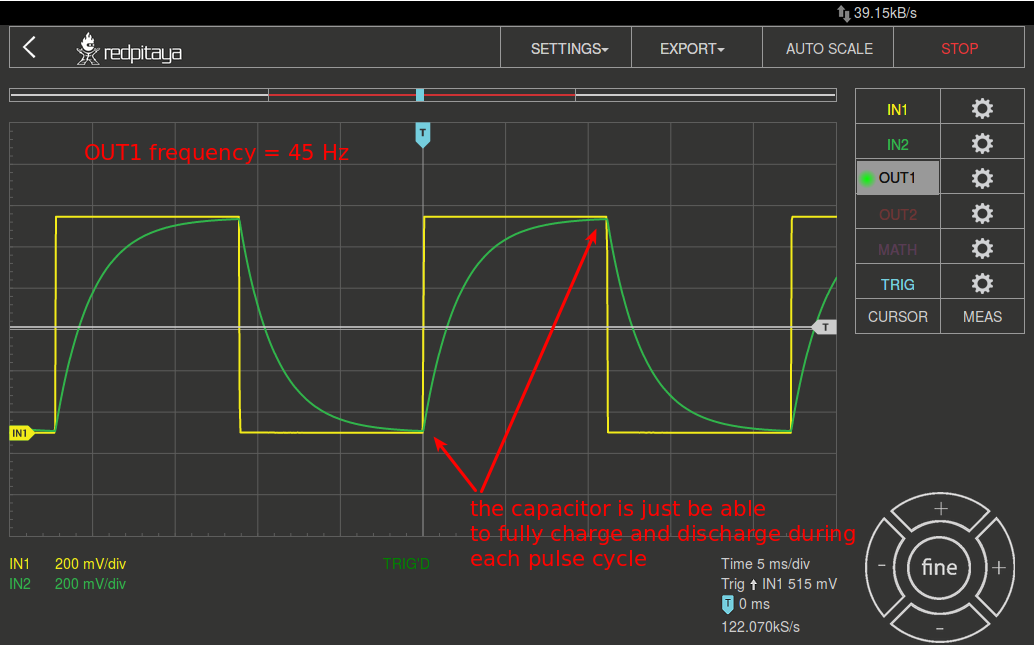Screen dimensions: 1034x645
Task: Click the yellow IN1 offset marker
Action: pos(21,433)
